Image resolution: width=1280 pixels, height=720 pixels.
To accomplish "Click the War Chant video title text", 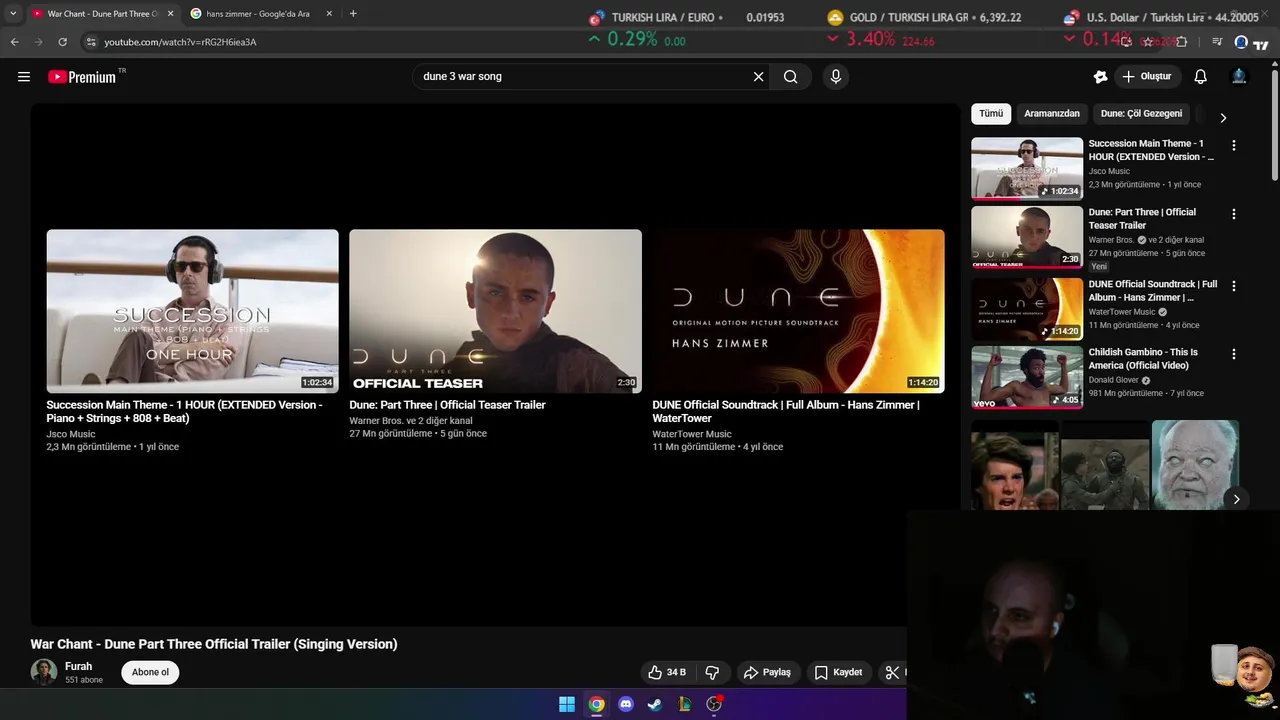I will (x=214, y=644).
